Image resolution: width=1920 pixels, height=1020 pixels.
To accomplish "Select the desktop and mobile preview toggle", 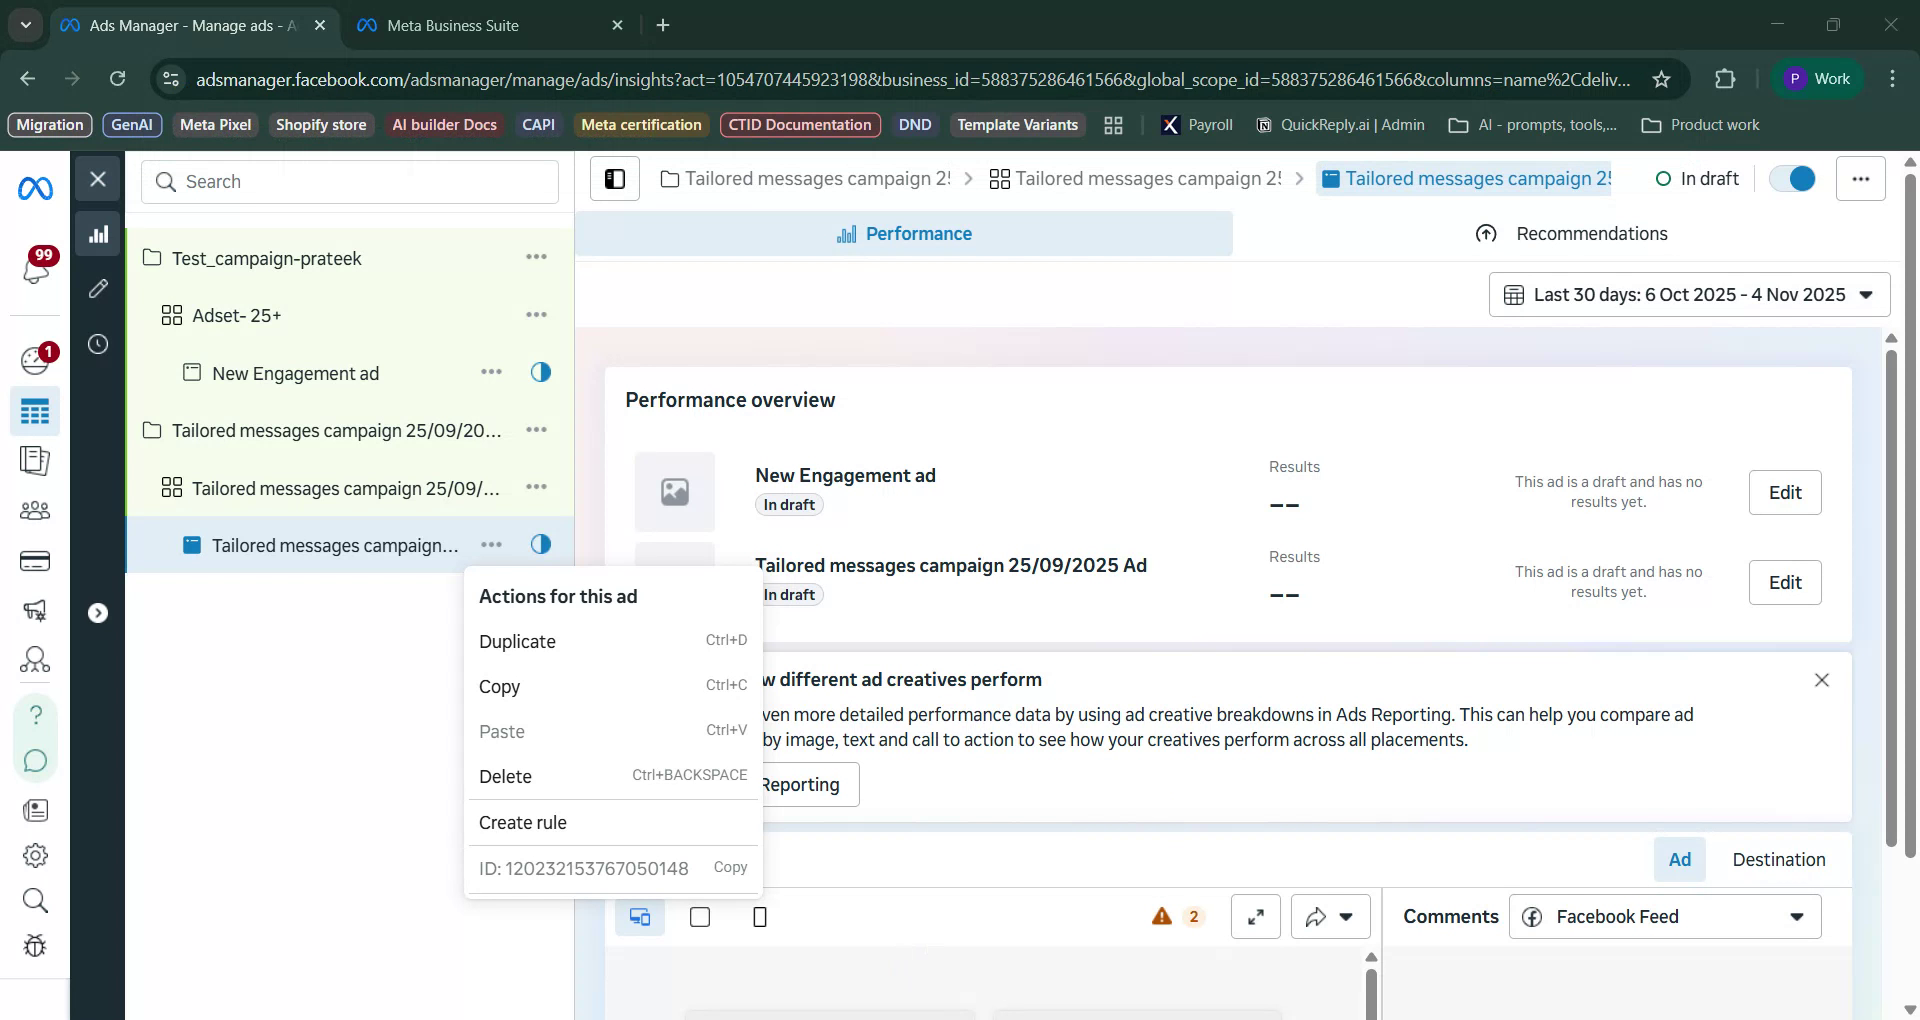I will pyautogui.click(x=640, y=916).
